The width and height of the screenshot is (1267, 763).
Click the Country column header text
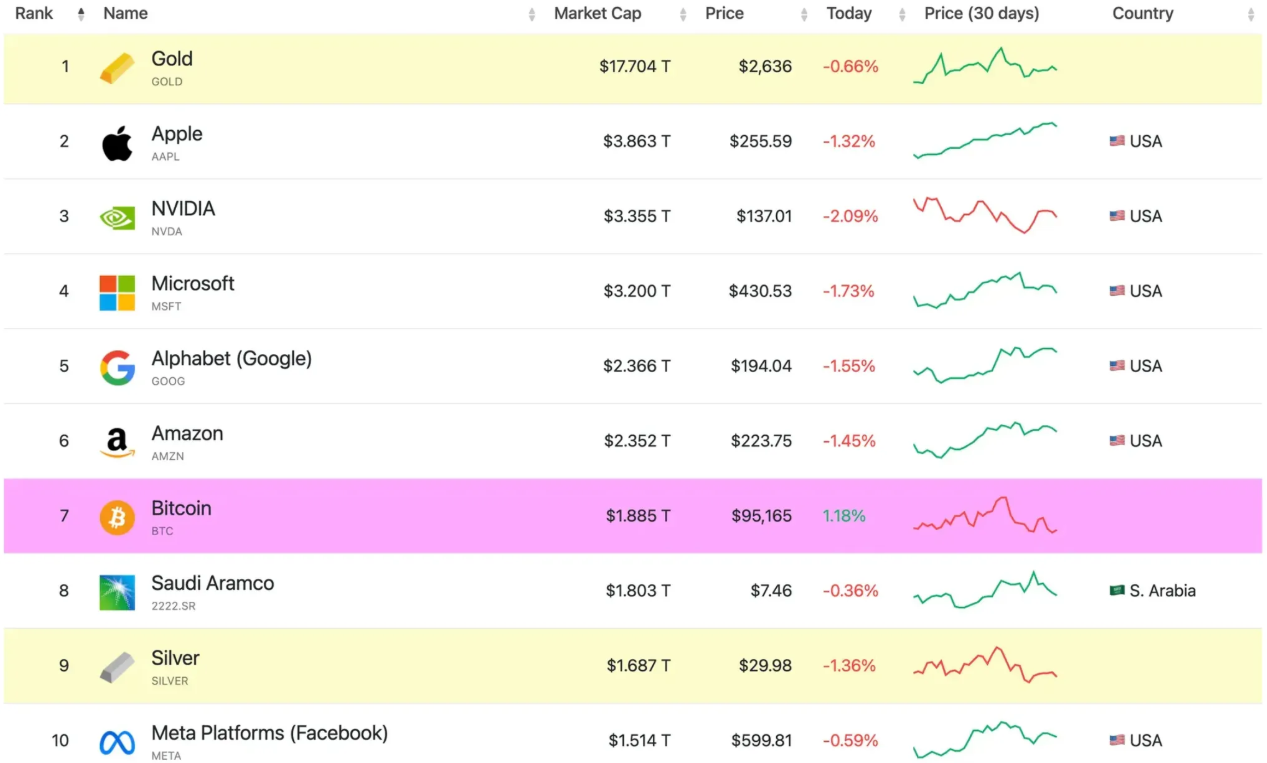coord(1143,14)
